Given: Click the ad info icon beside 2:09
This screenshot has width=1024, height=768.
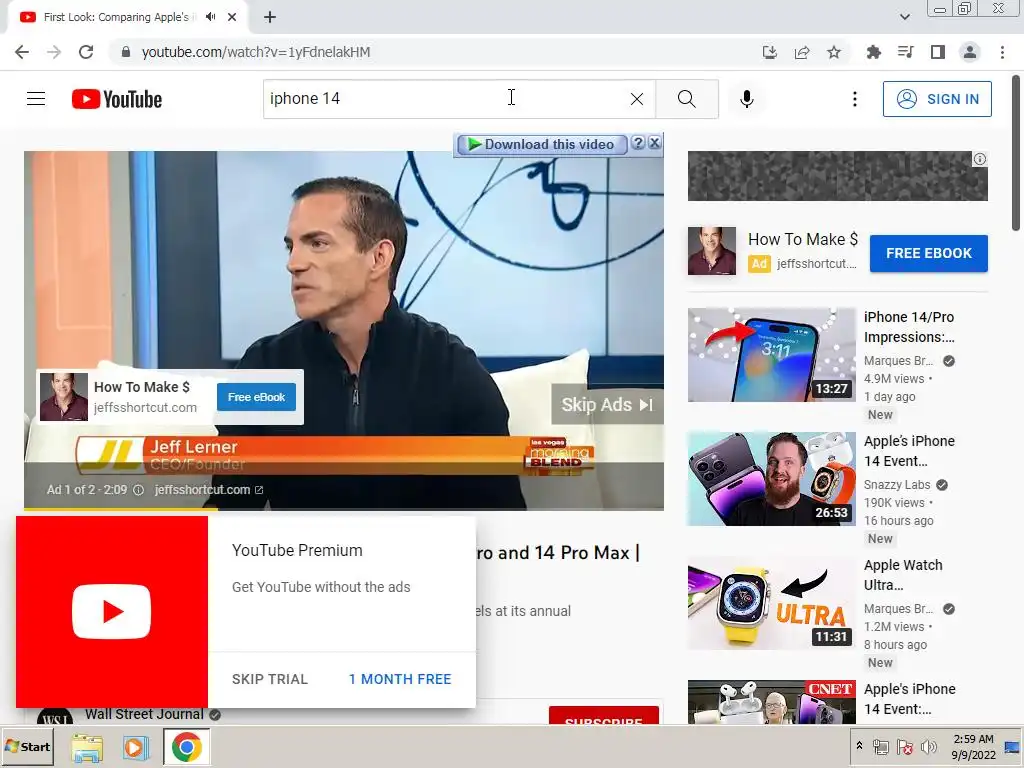Looking at the screenshot, I should 138,490.
